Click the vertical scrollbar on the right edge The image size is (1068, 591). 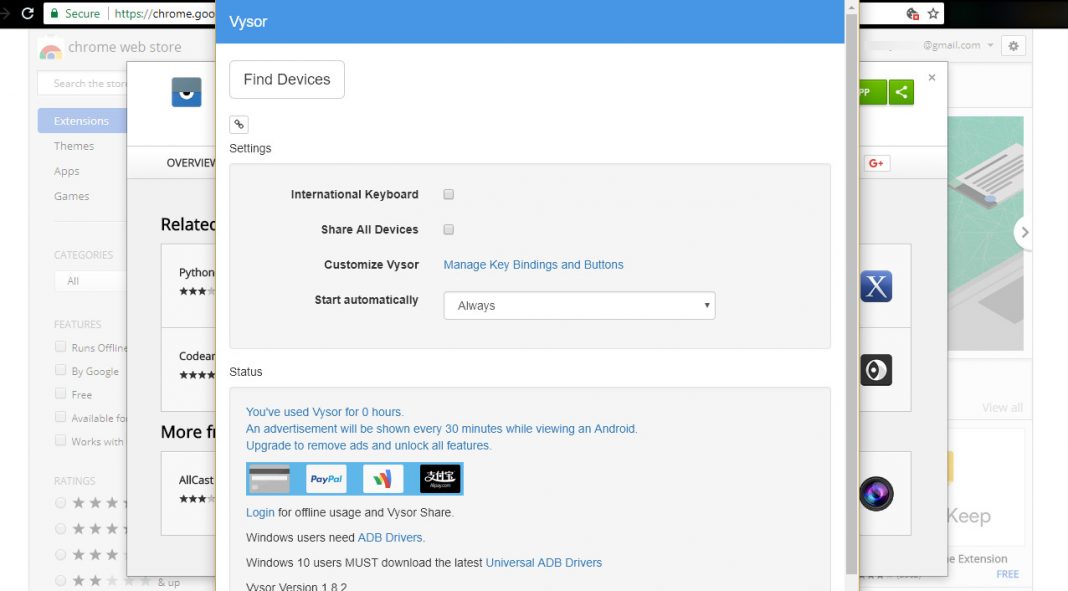point(852,300)
